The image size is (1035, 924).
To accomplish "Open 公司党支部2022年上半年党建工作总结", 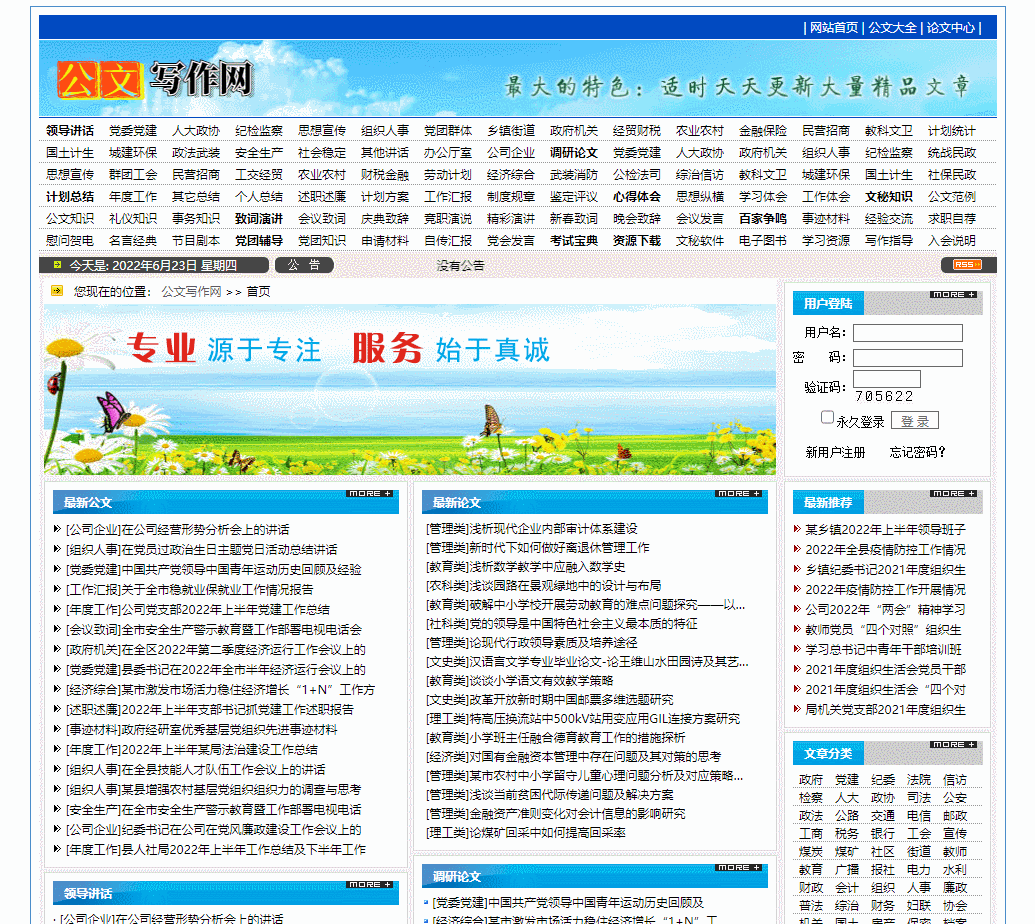I will point(226,609).
